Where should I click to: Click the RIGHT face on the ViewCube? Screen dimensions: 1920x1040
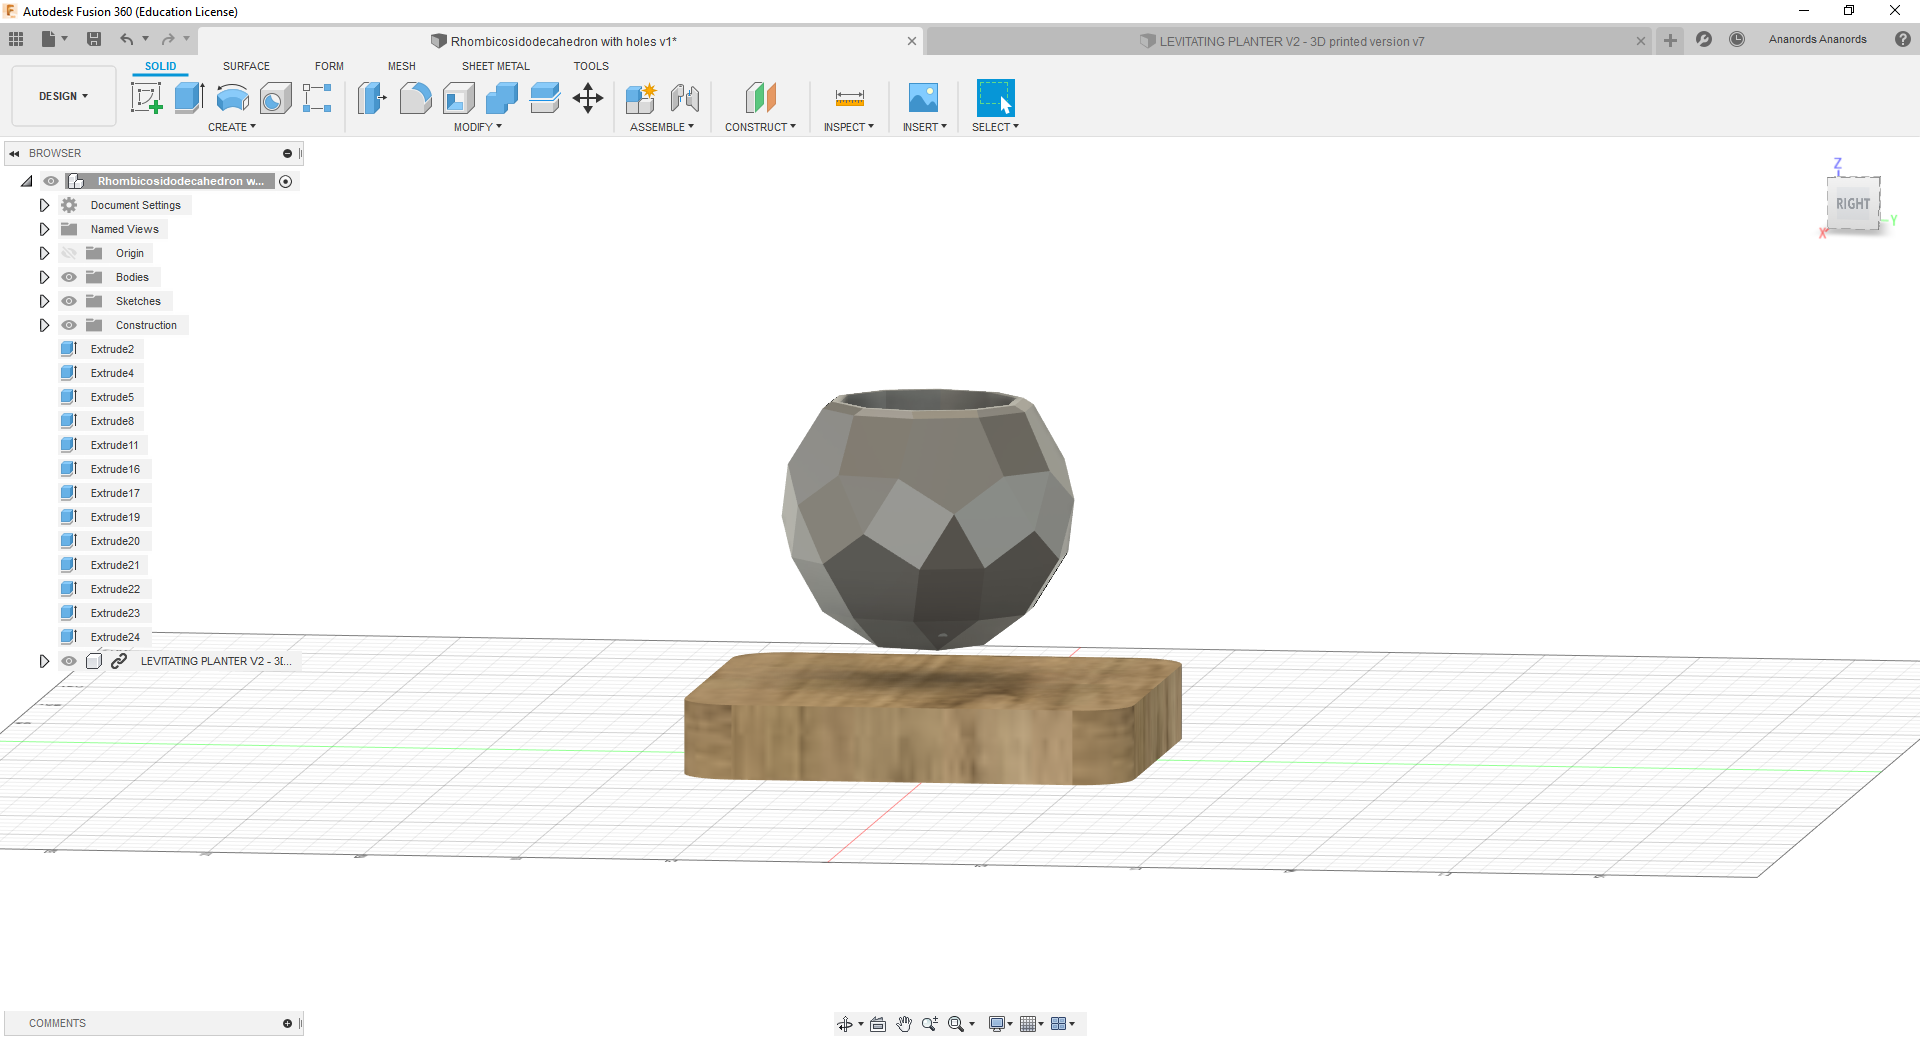tap(1853, 204)
